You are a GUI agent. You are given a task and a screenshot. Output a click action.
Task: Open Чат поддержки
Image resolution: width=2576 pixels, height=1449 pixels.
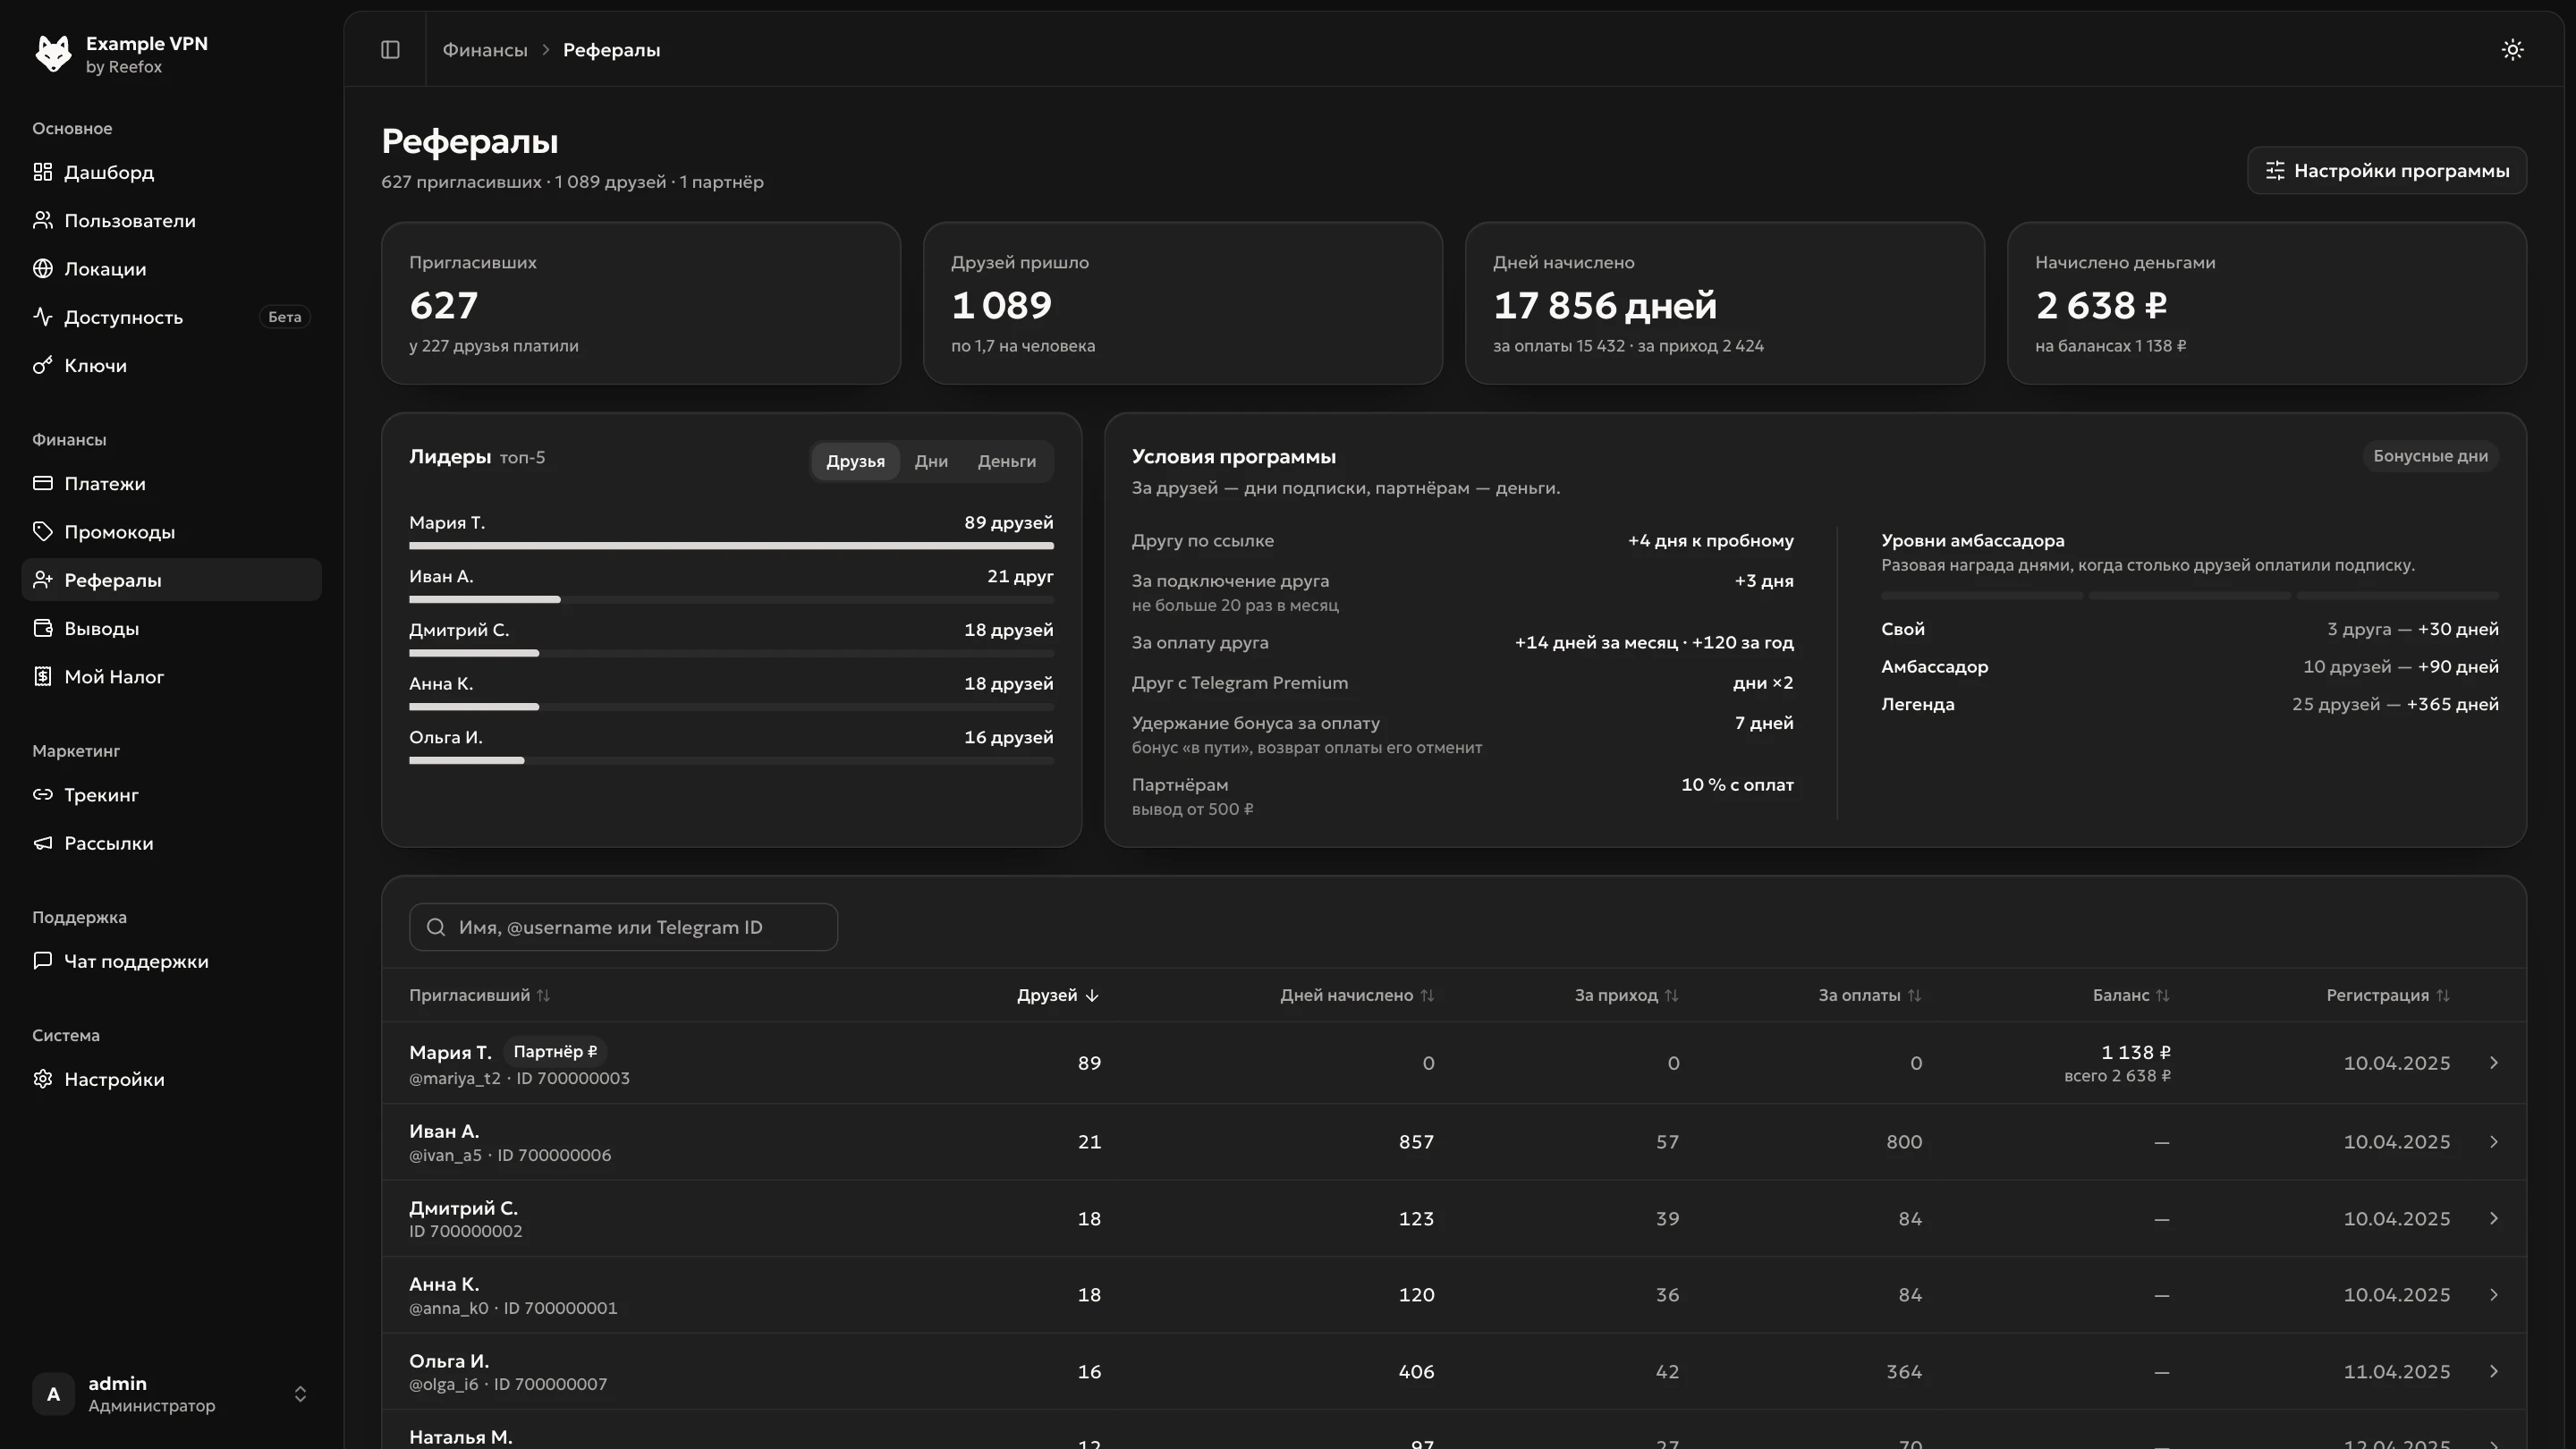pos(171,961)
